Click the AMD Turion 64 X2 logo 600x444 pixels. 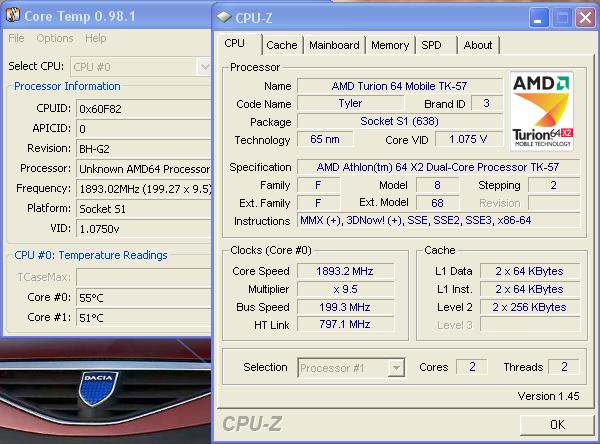pyautogui.click(x=542, y=111)
